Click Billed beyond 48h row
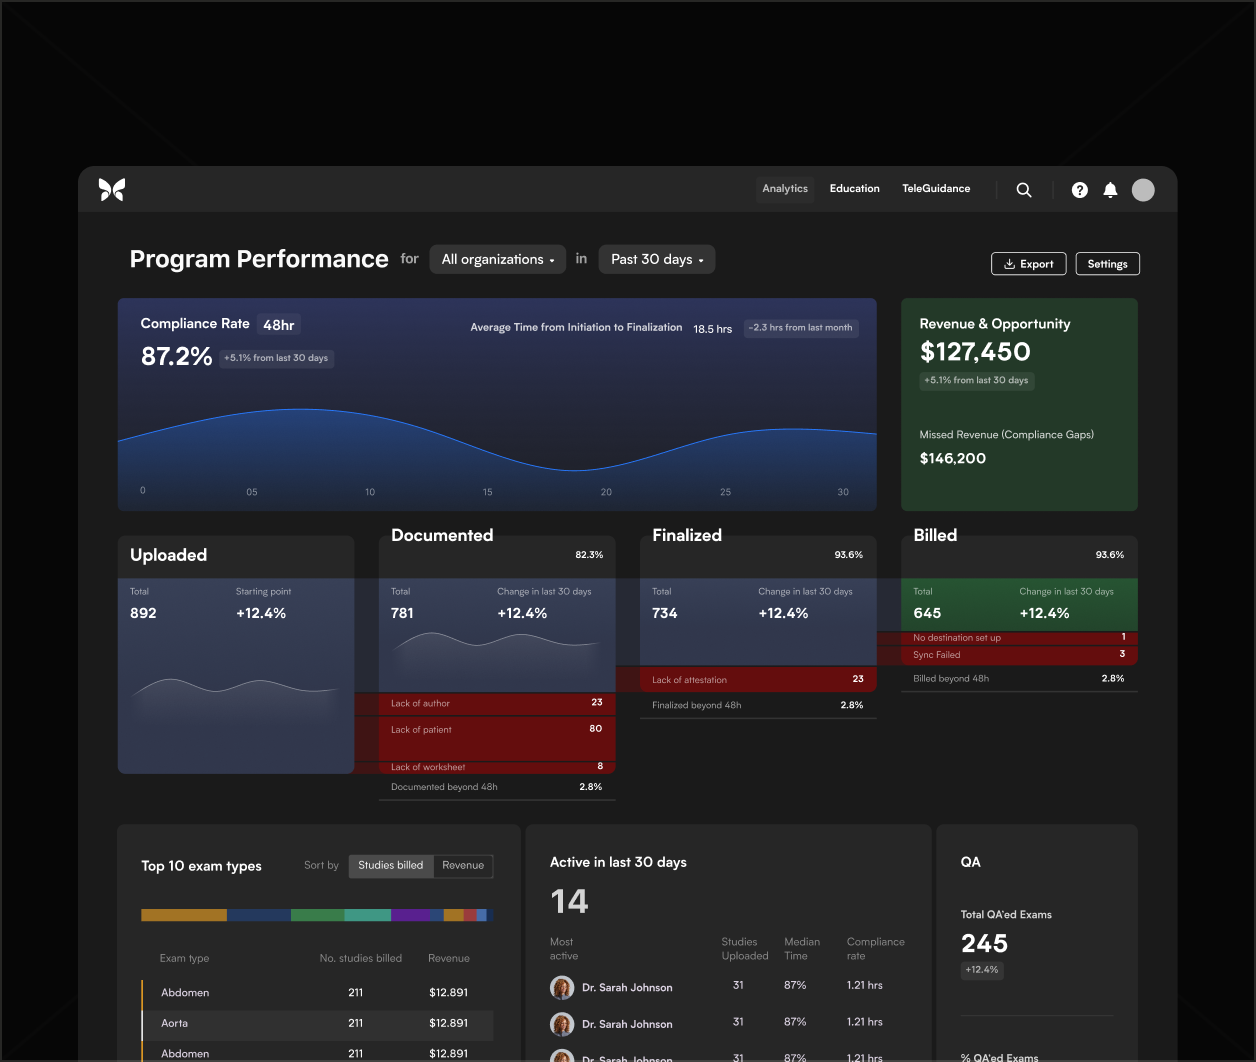This screenshot has height=1062, width=1256. (1019, 679)
